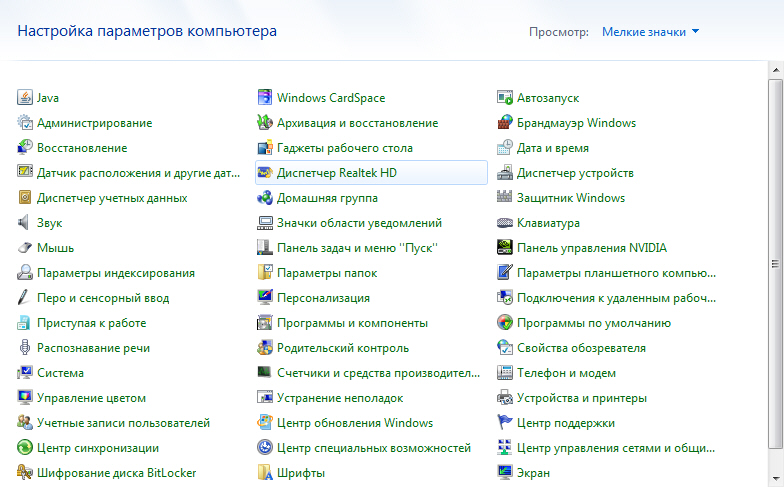The height and width of the screenshot is (487, 784).
Task: Click the Центр обновления Windows icon
Action: point(265,423)
